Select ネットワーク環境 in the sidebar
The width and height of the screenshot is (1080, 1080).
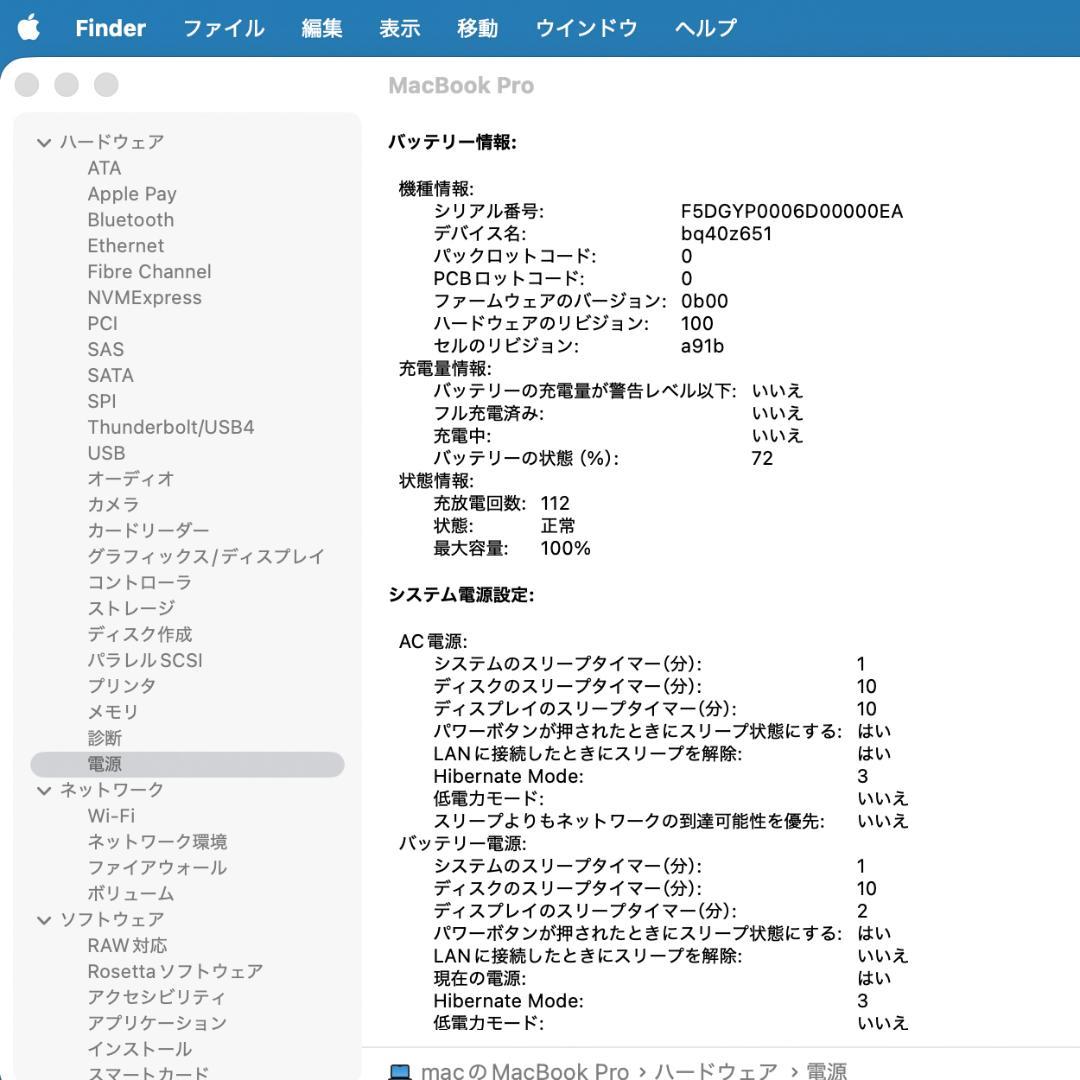(x=157, y=842)
